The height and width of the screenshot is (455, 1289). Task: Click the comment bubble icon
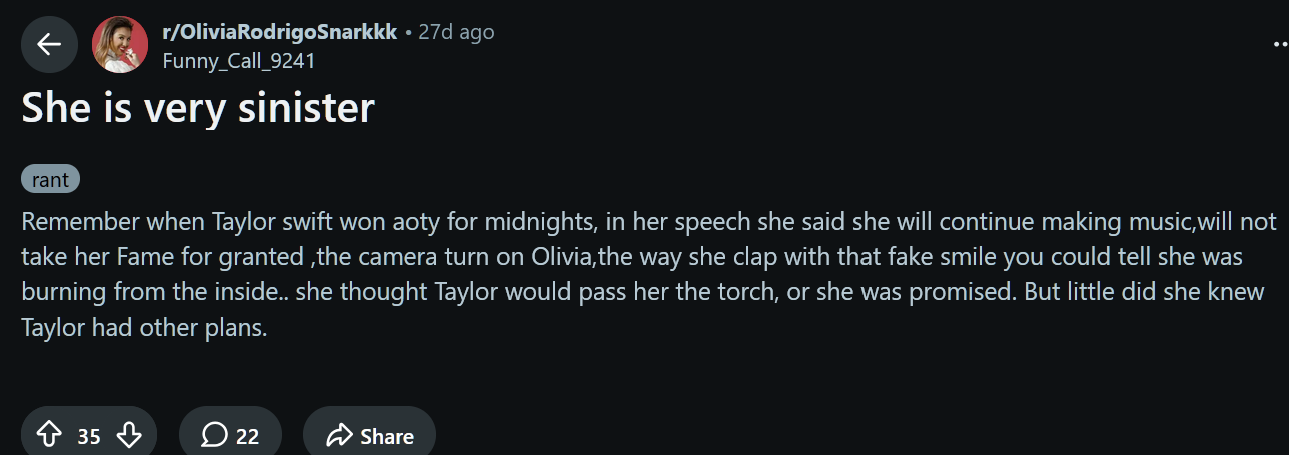(214, 435)
